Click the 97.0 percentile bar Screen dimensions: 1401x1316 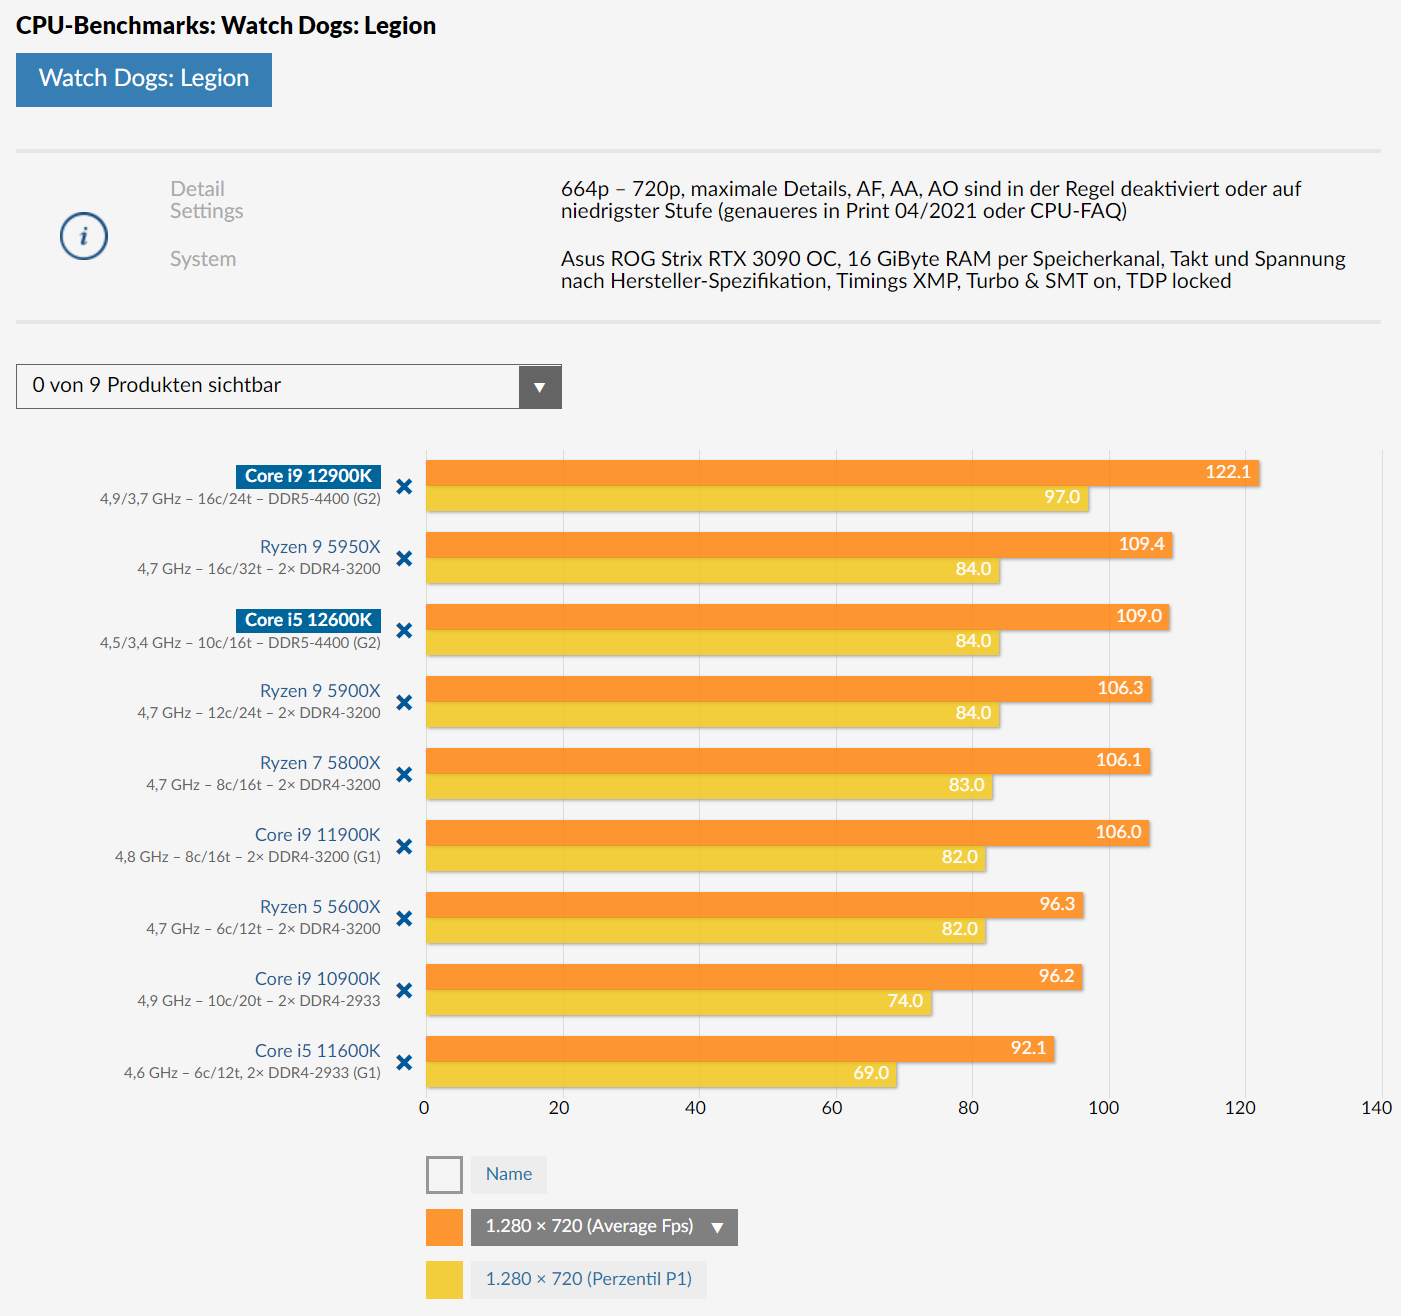coord(757,498)
